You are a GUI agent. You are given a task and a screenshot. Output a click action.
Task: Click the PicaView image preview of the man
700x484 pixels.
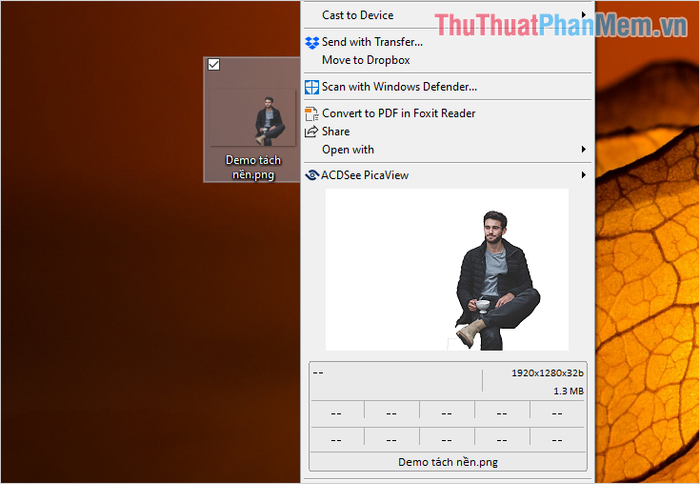[447, 269]
